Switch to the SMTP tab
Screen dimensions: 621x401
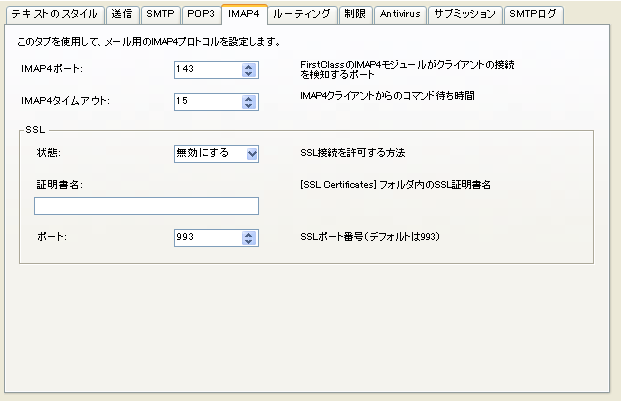click(x=159, y=15)
